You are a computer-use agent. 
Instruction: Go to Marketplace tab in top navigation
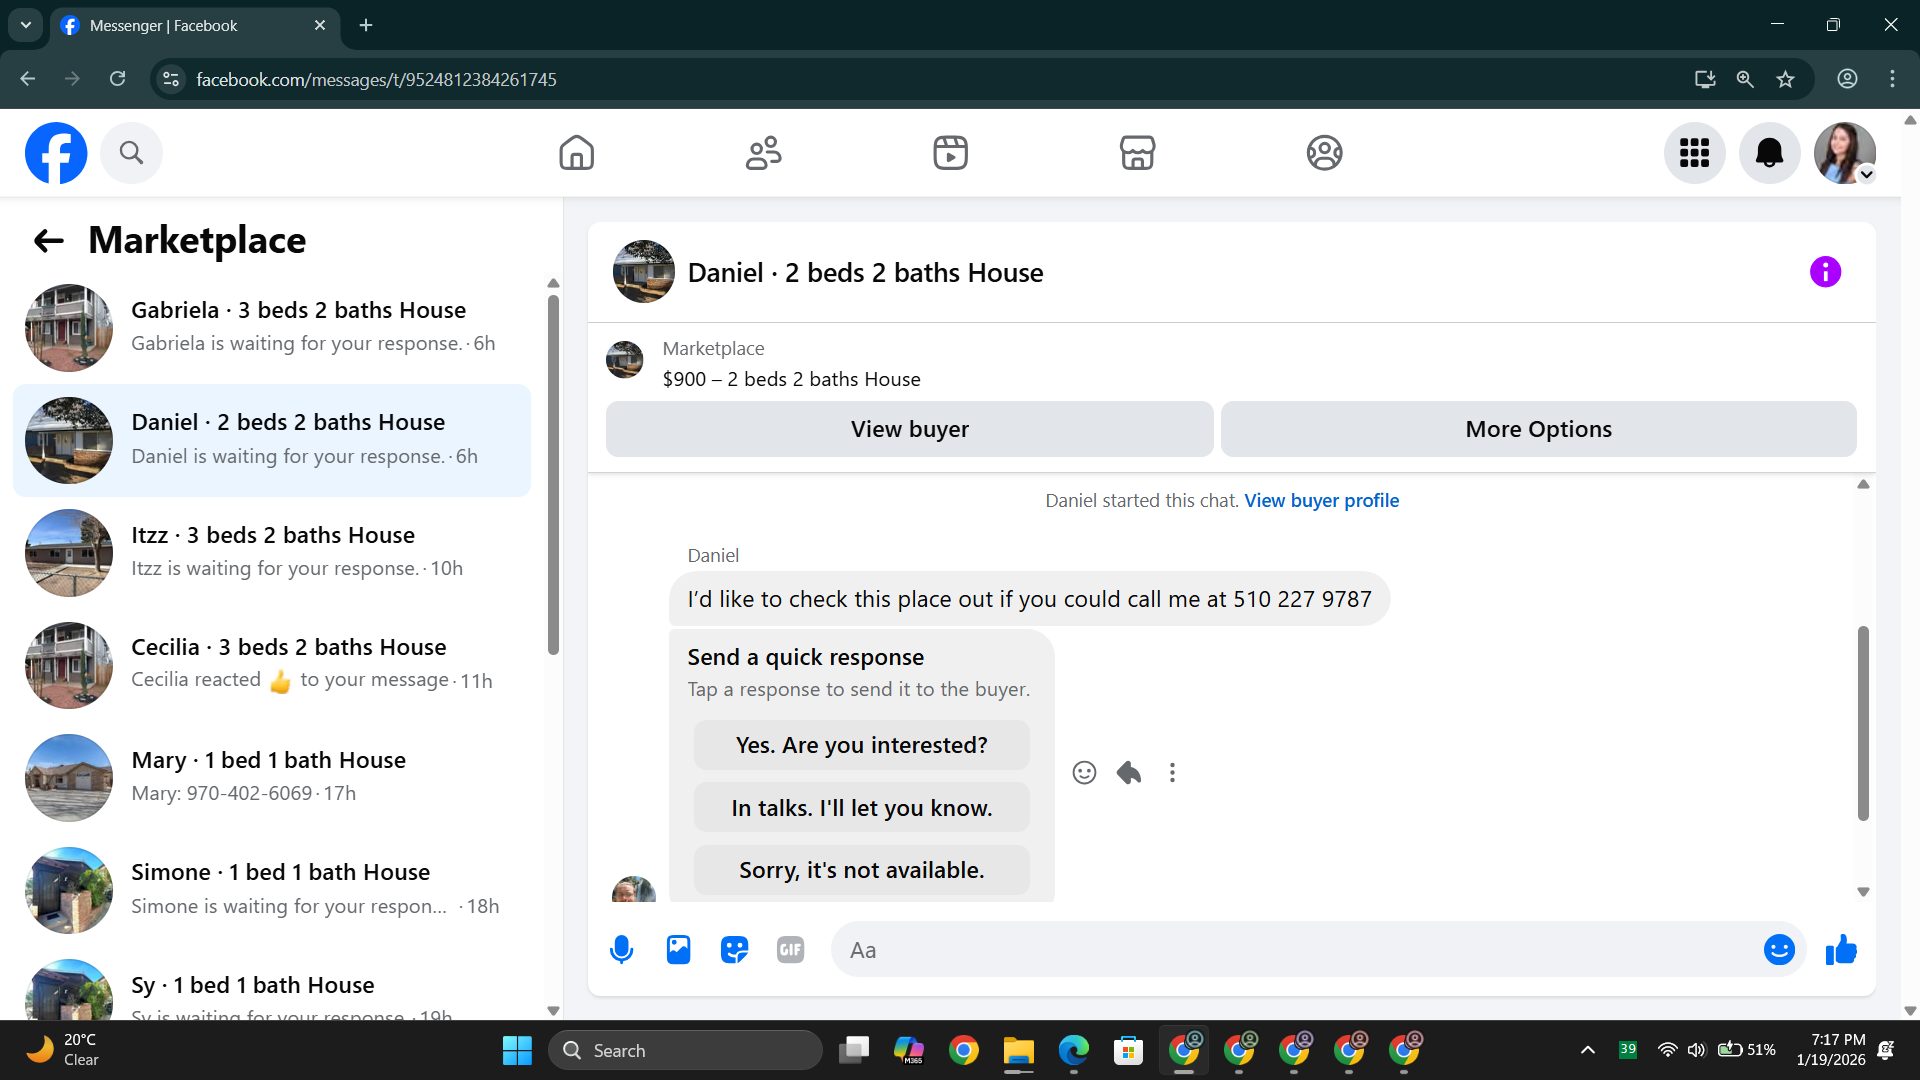1137,153
